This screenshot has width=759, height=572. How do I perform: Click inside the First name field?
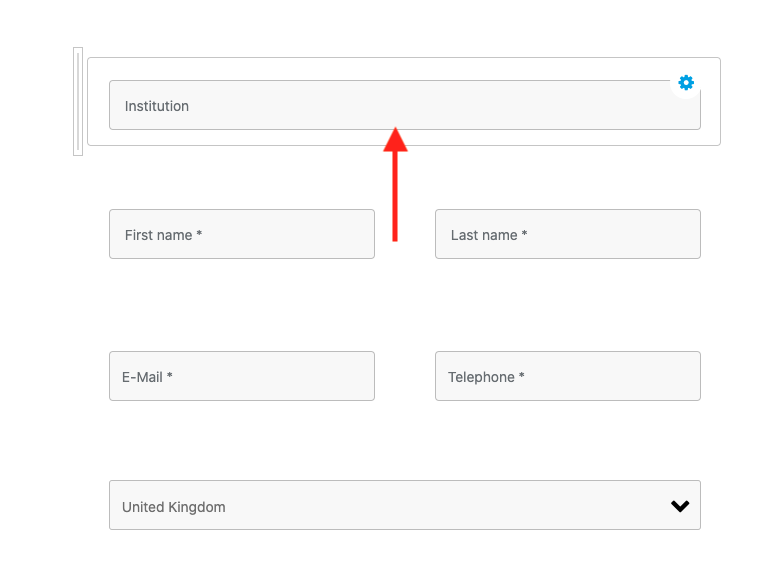[242, 234]
